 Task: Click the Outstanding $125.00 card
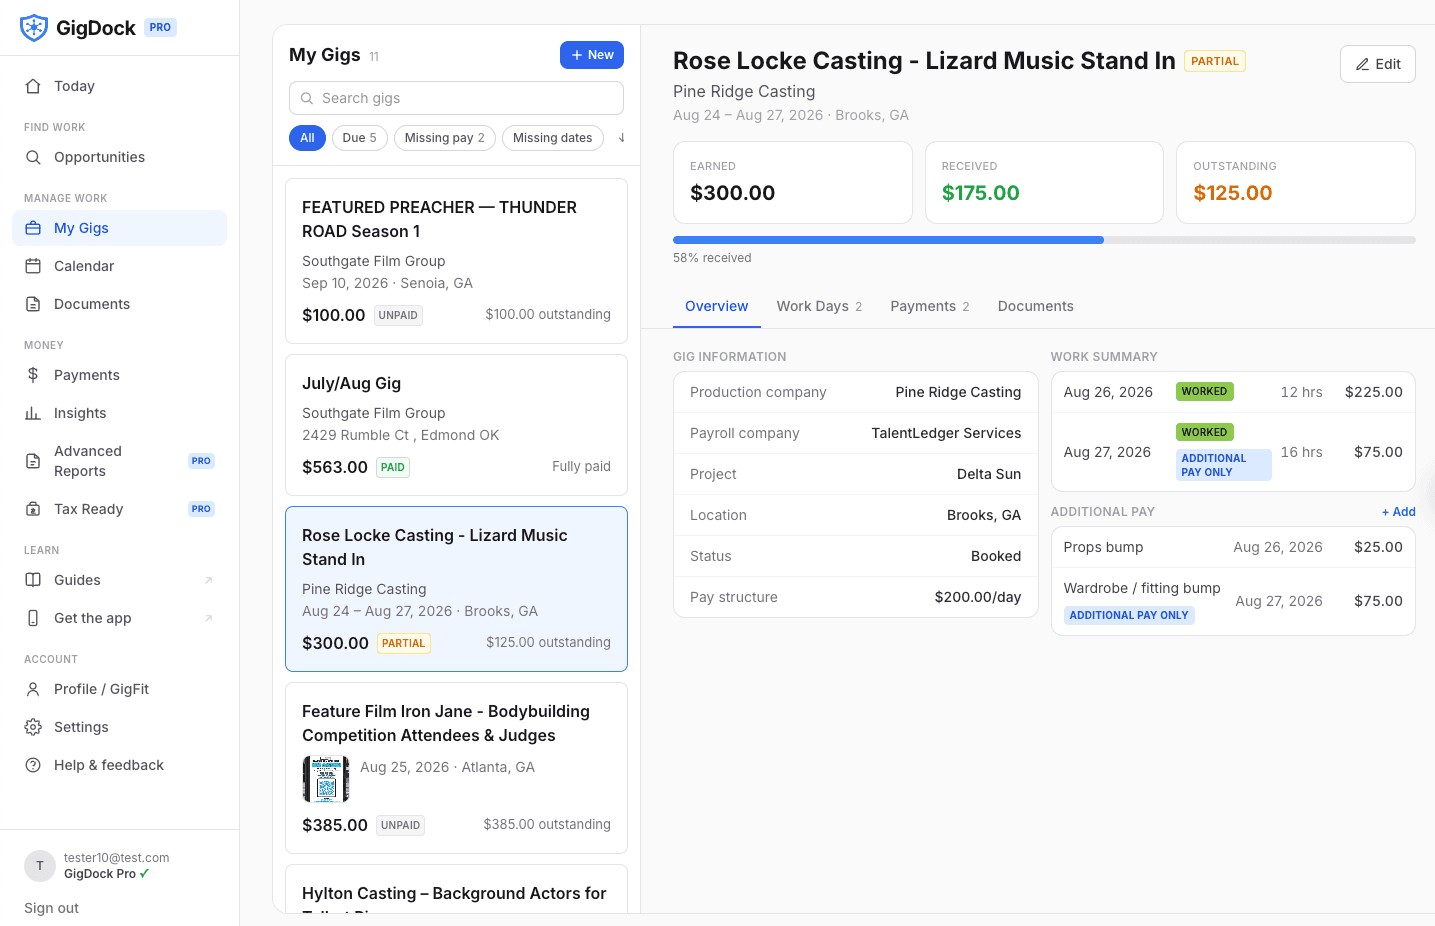pyautogui.click(x=1295, y=182)
